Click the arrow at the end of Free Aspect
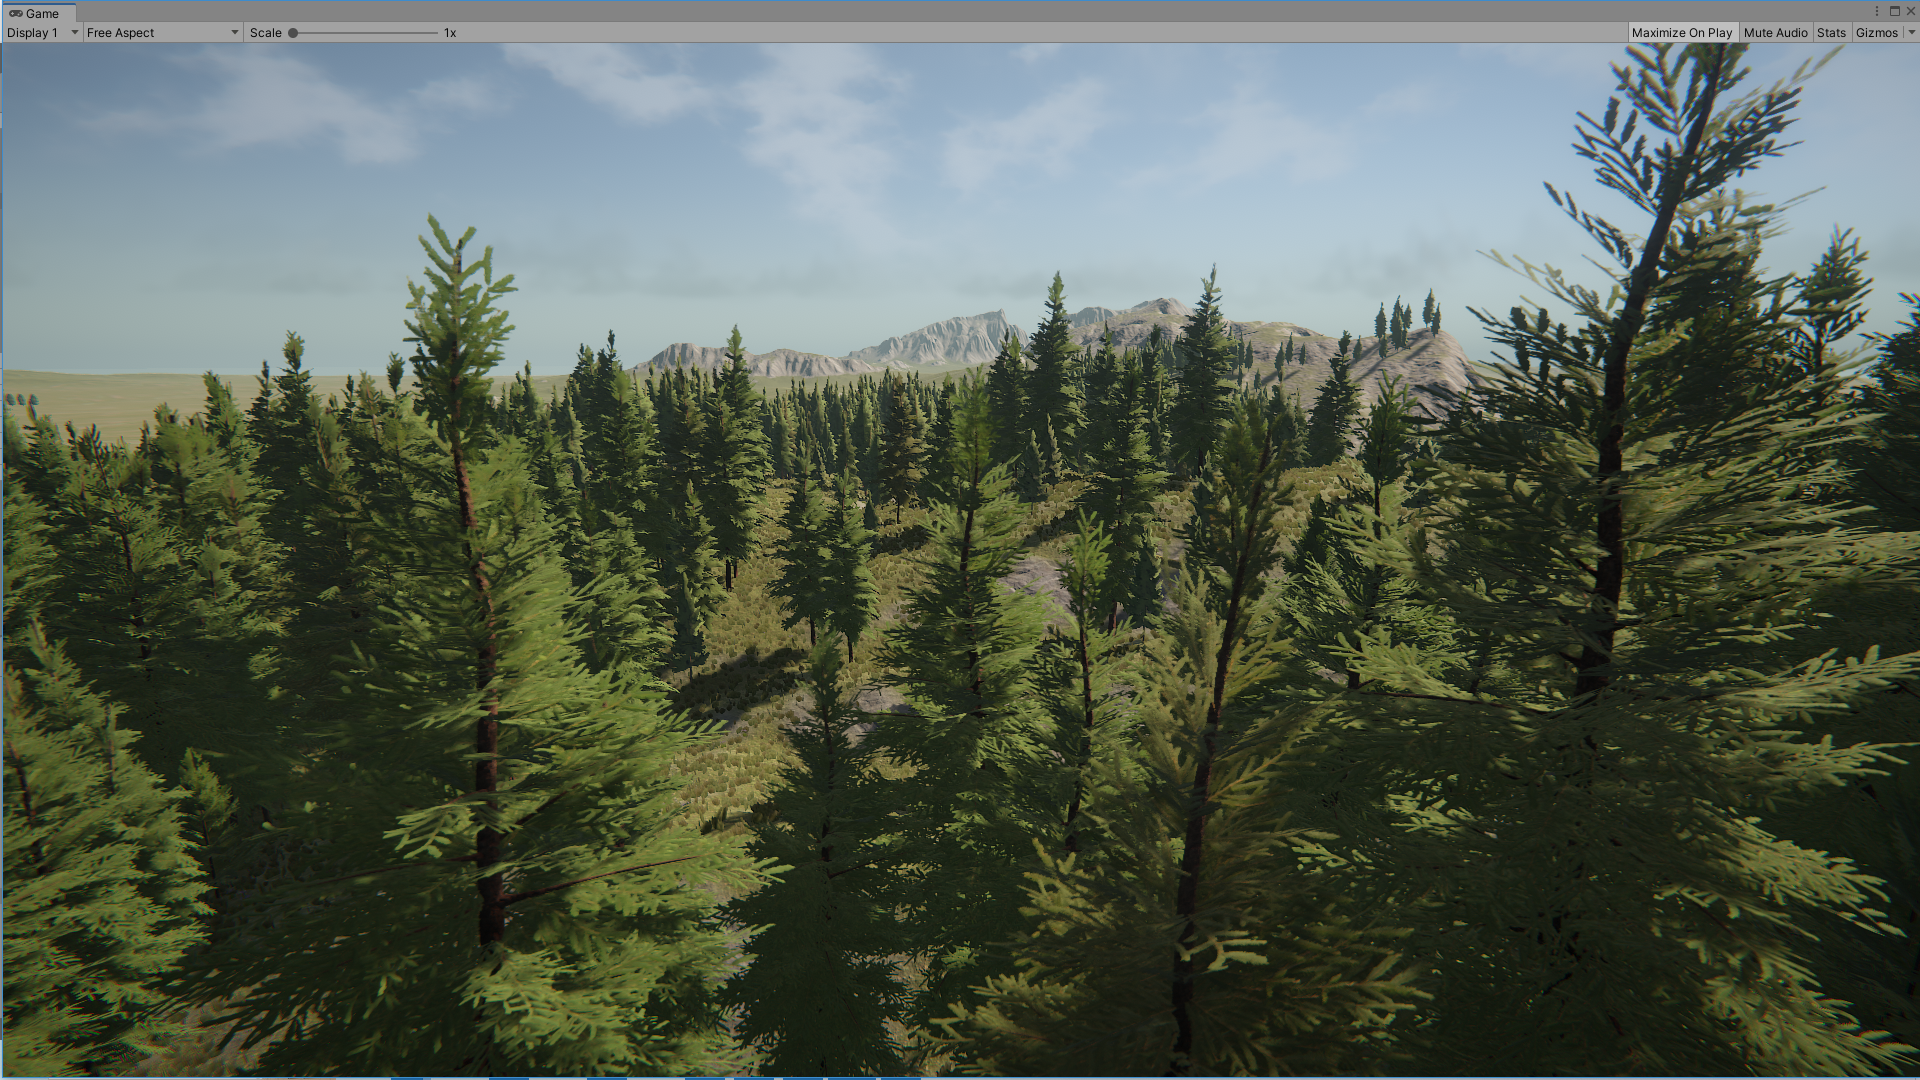This screenshot has width=1920, height=1080. pyautogui.click(x=235, y=33)
